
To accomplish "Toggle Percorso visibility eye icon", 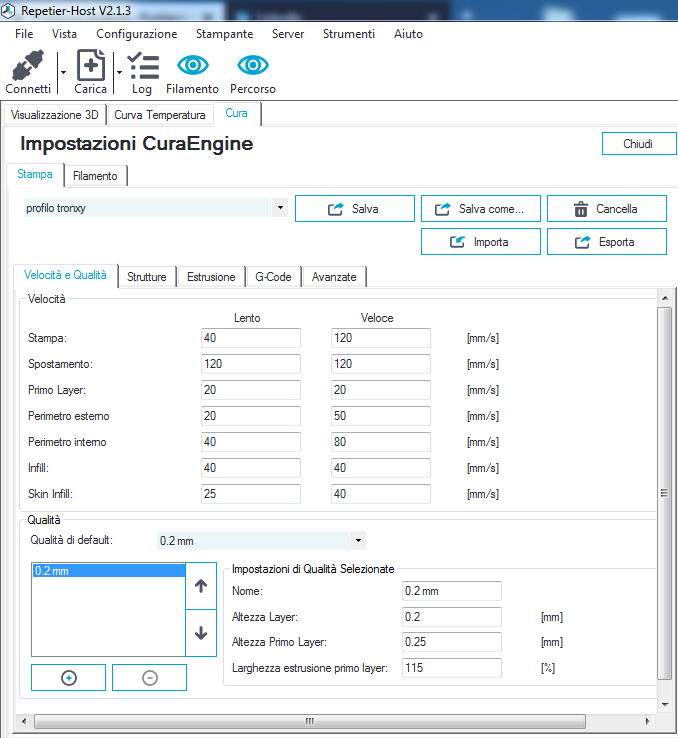I will coord(253,65).
